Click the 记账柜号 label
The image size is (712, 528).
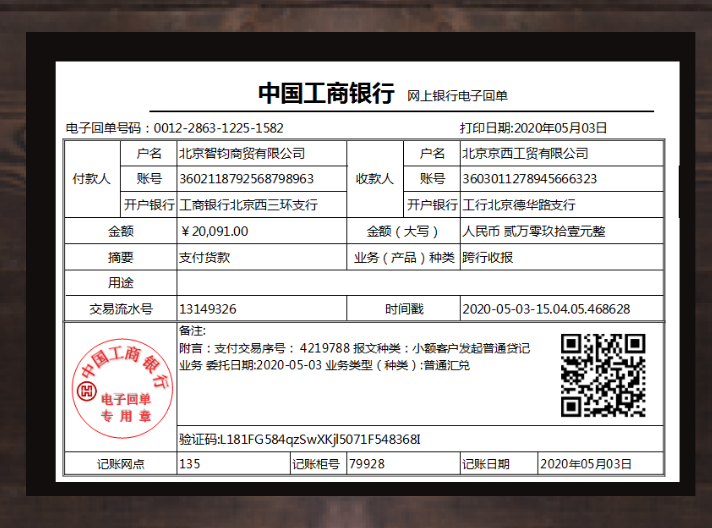pos(316,464)
